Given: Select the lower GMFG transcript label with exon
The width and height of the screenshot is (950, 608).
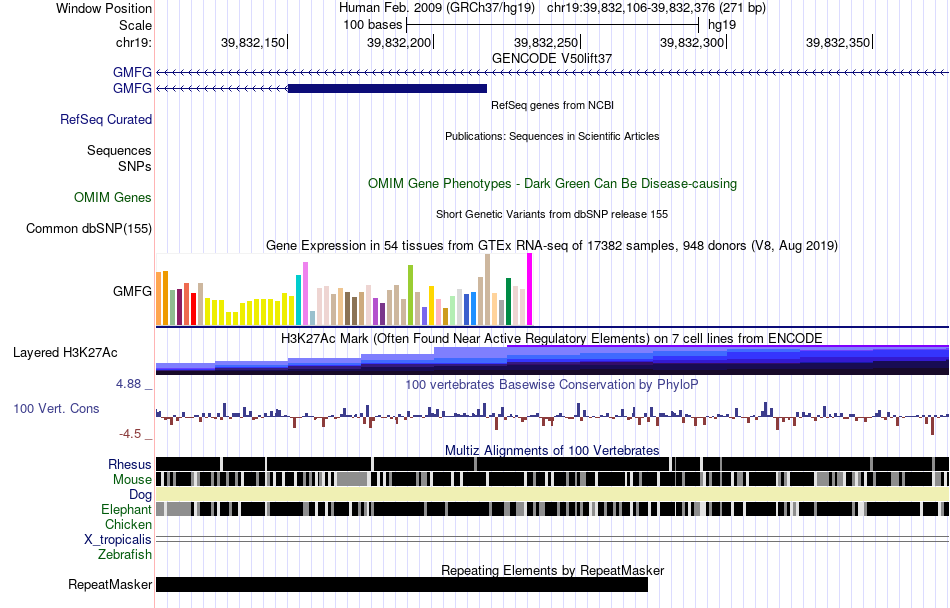Looking at the screenshot, I should [132, 88].
